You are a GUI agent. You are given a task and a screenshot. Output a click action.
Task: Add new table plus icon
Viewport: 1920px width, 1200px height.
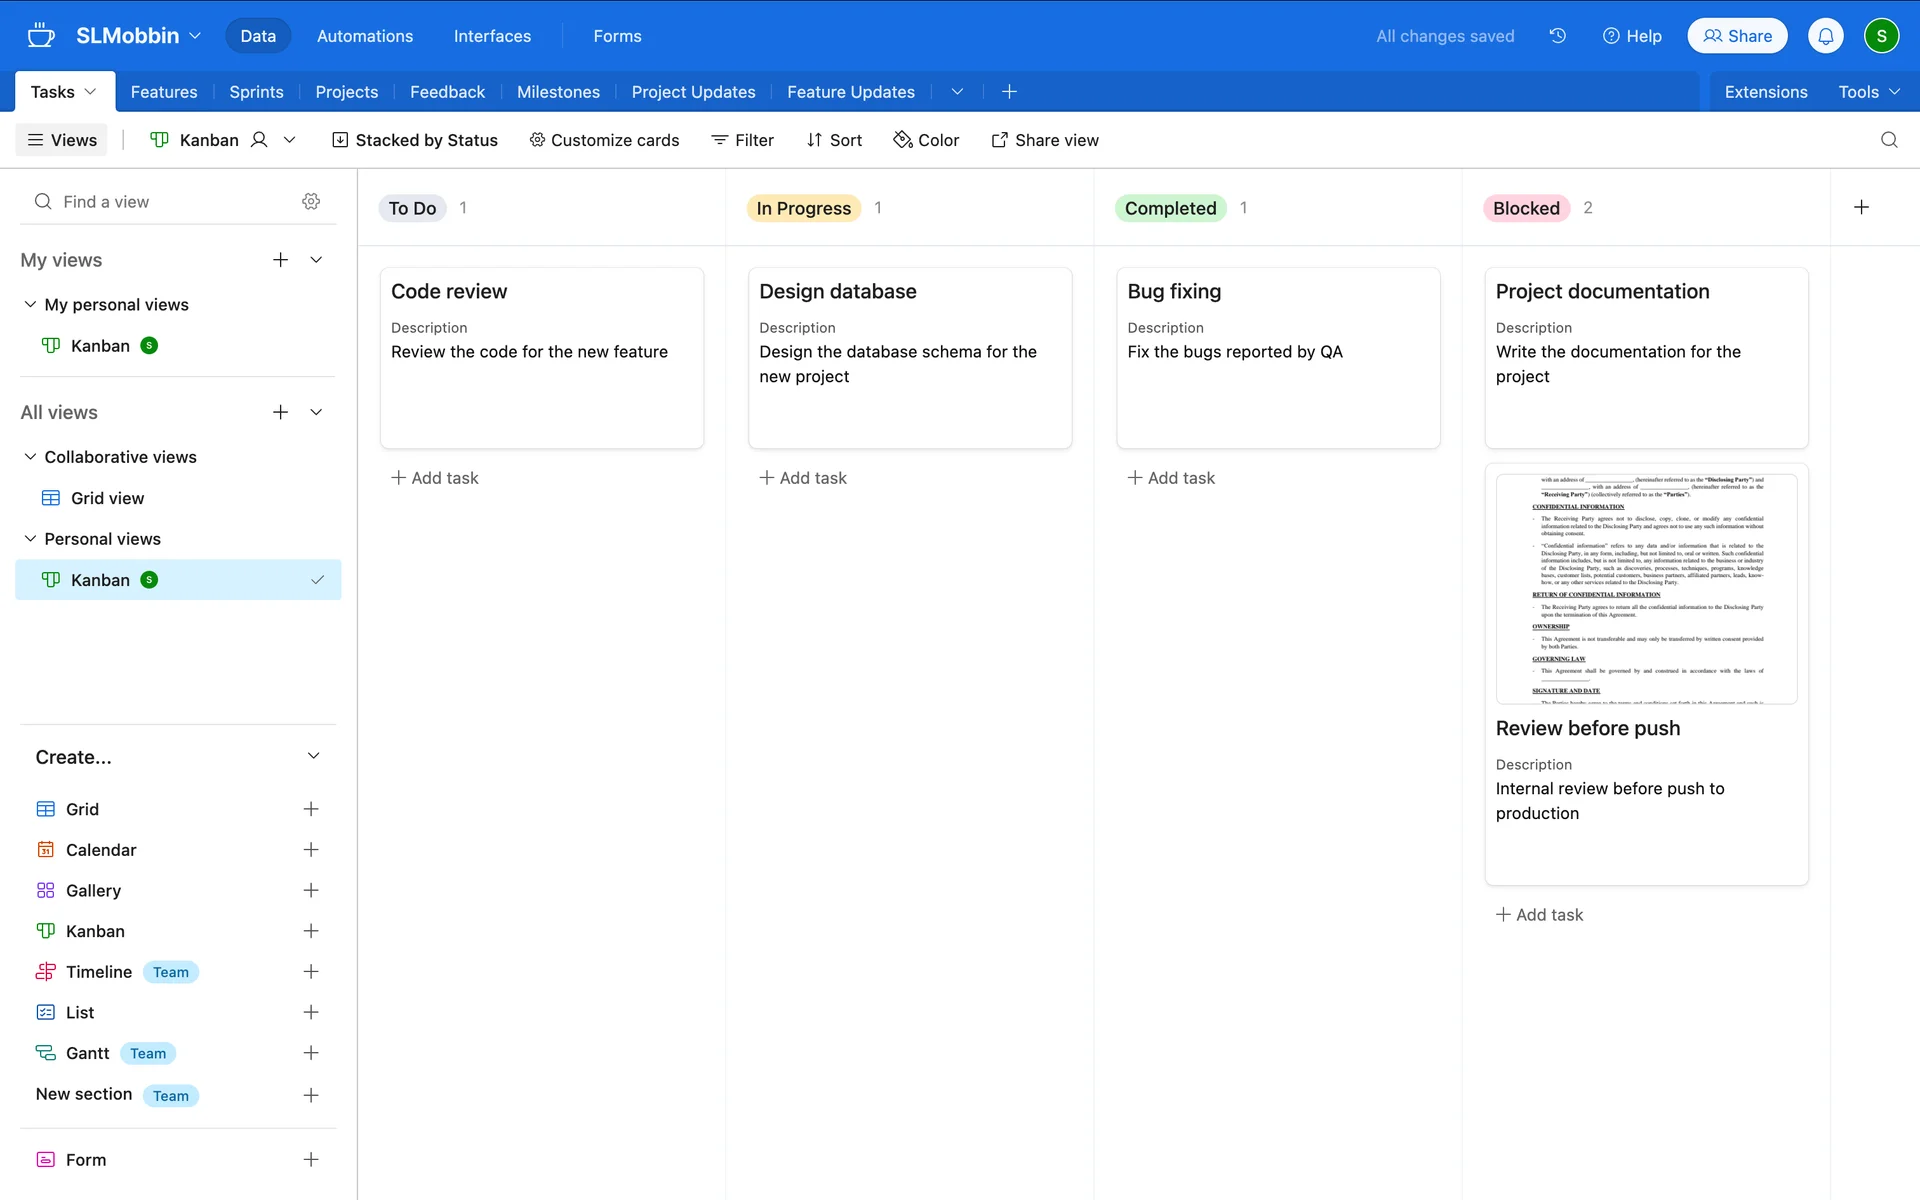click(x=1009, y=92)
